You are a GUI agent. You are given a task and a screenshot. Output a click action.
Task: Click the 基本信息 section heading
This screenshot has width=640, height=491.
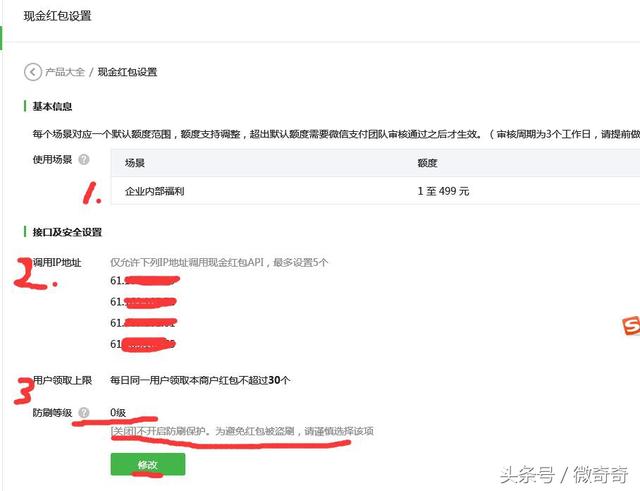pyautogui.click(x=52, y=107)
